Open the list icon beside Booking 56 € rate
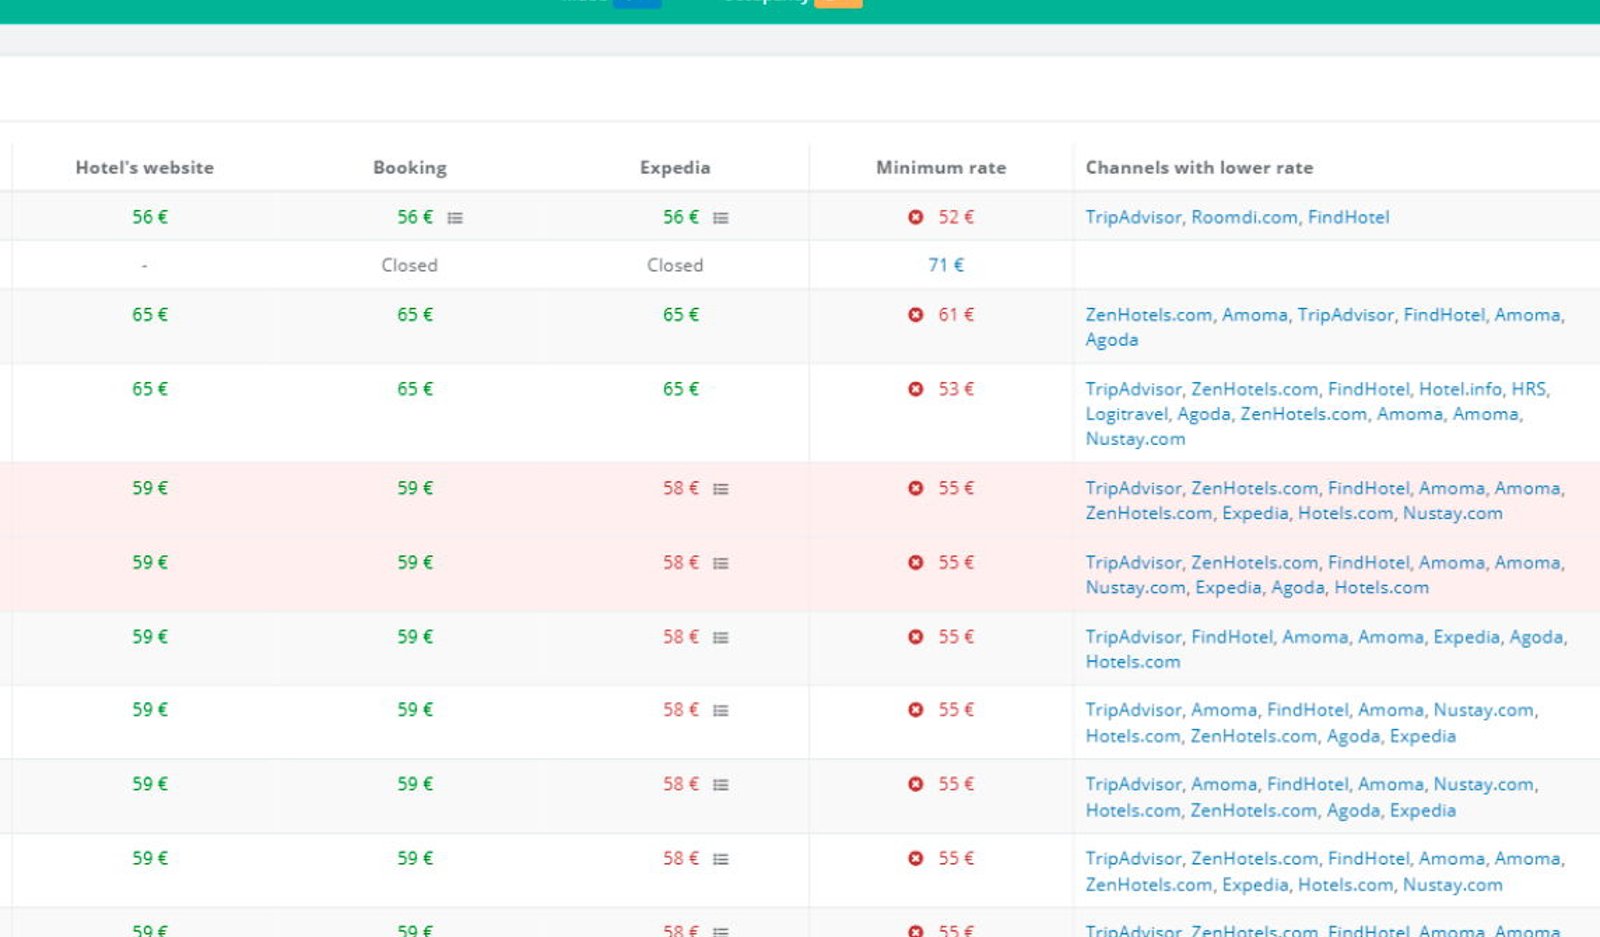Viewport: 1600px width, 937px height. tap(455, 218)
